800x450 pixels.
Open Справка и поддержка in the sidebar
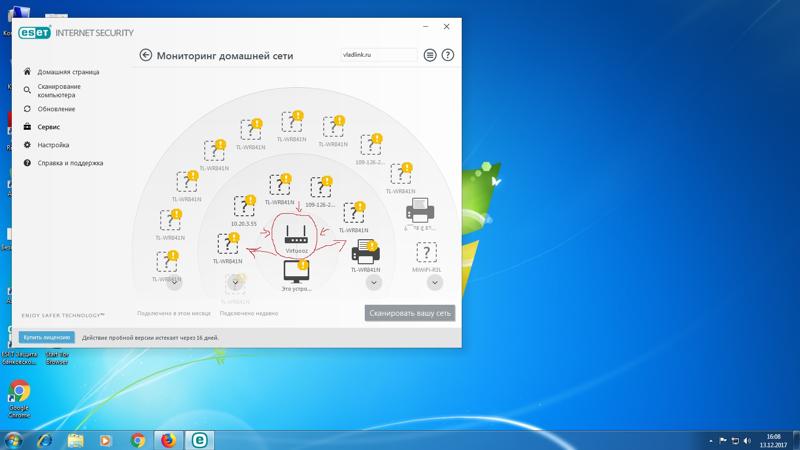coord(63,163)
